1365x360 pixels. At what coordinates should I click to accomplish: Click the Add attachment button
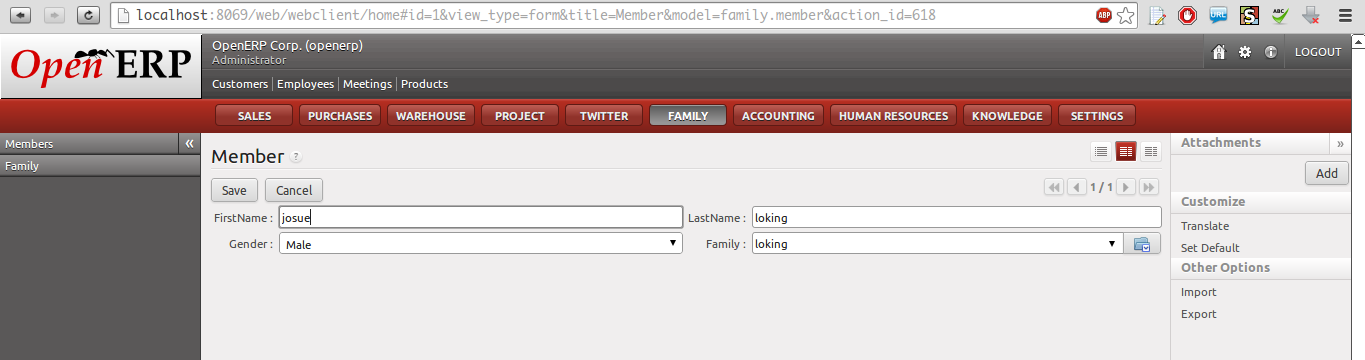click(1327, 173)
